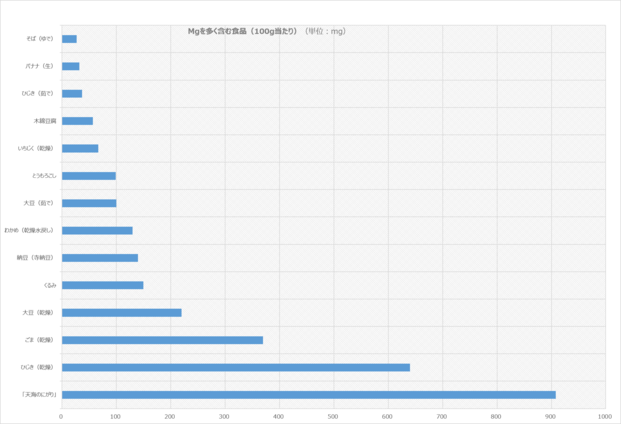
Task: Select the 'わかめ（乾燥水戻し）' category label
Action: click(x=29, y=230)
